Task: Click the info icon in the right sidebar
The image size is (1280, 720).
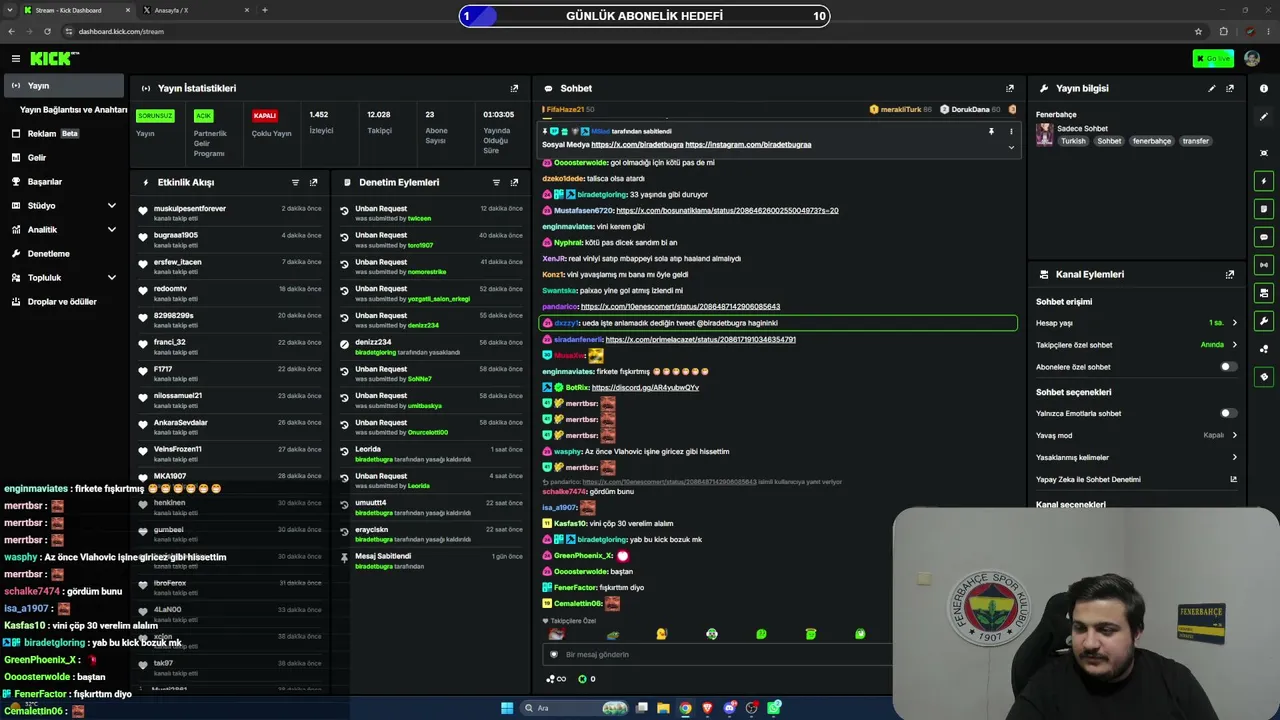Action: 1264,89
